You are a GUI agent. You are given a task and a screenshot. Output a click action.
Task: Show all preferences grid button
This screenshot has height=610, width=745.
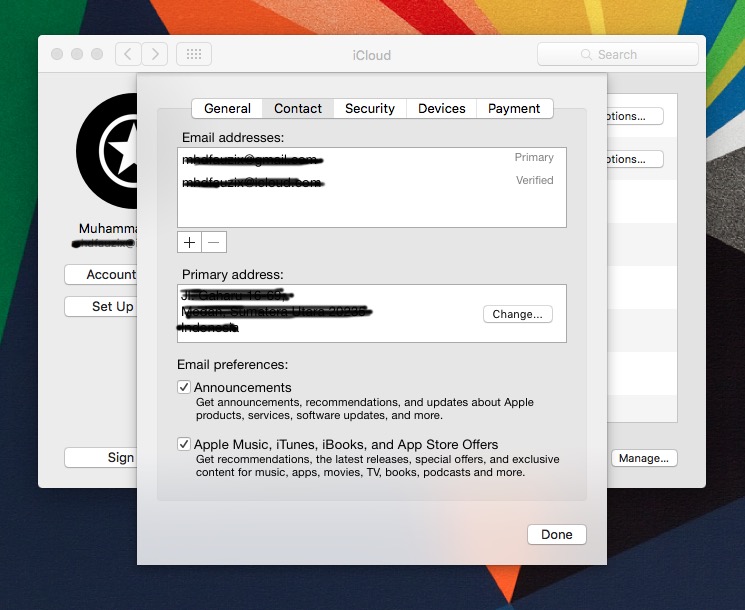point(194,54)
